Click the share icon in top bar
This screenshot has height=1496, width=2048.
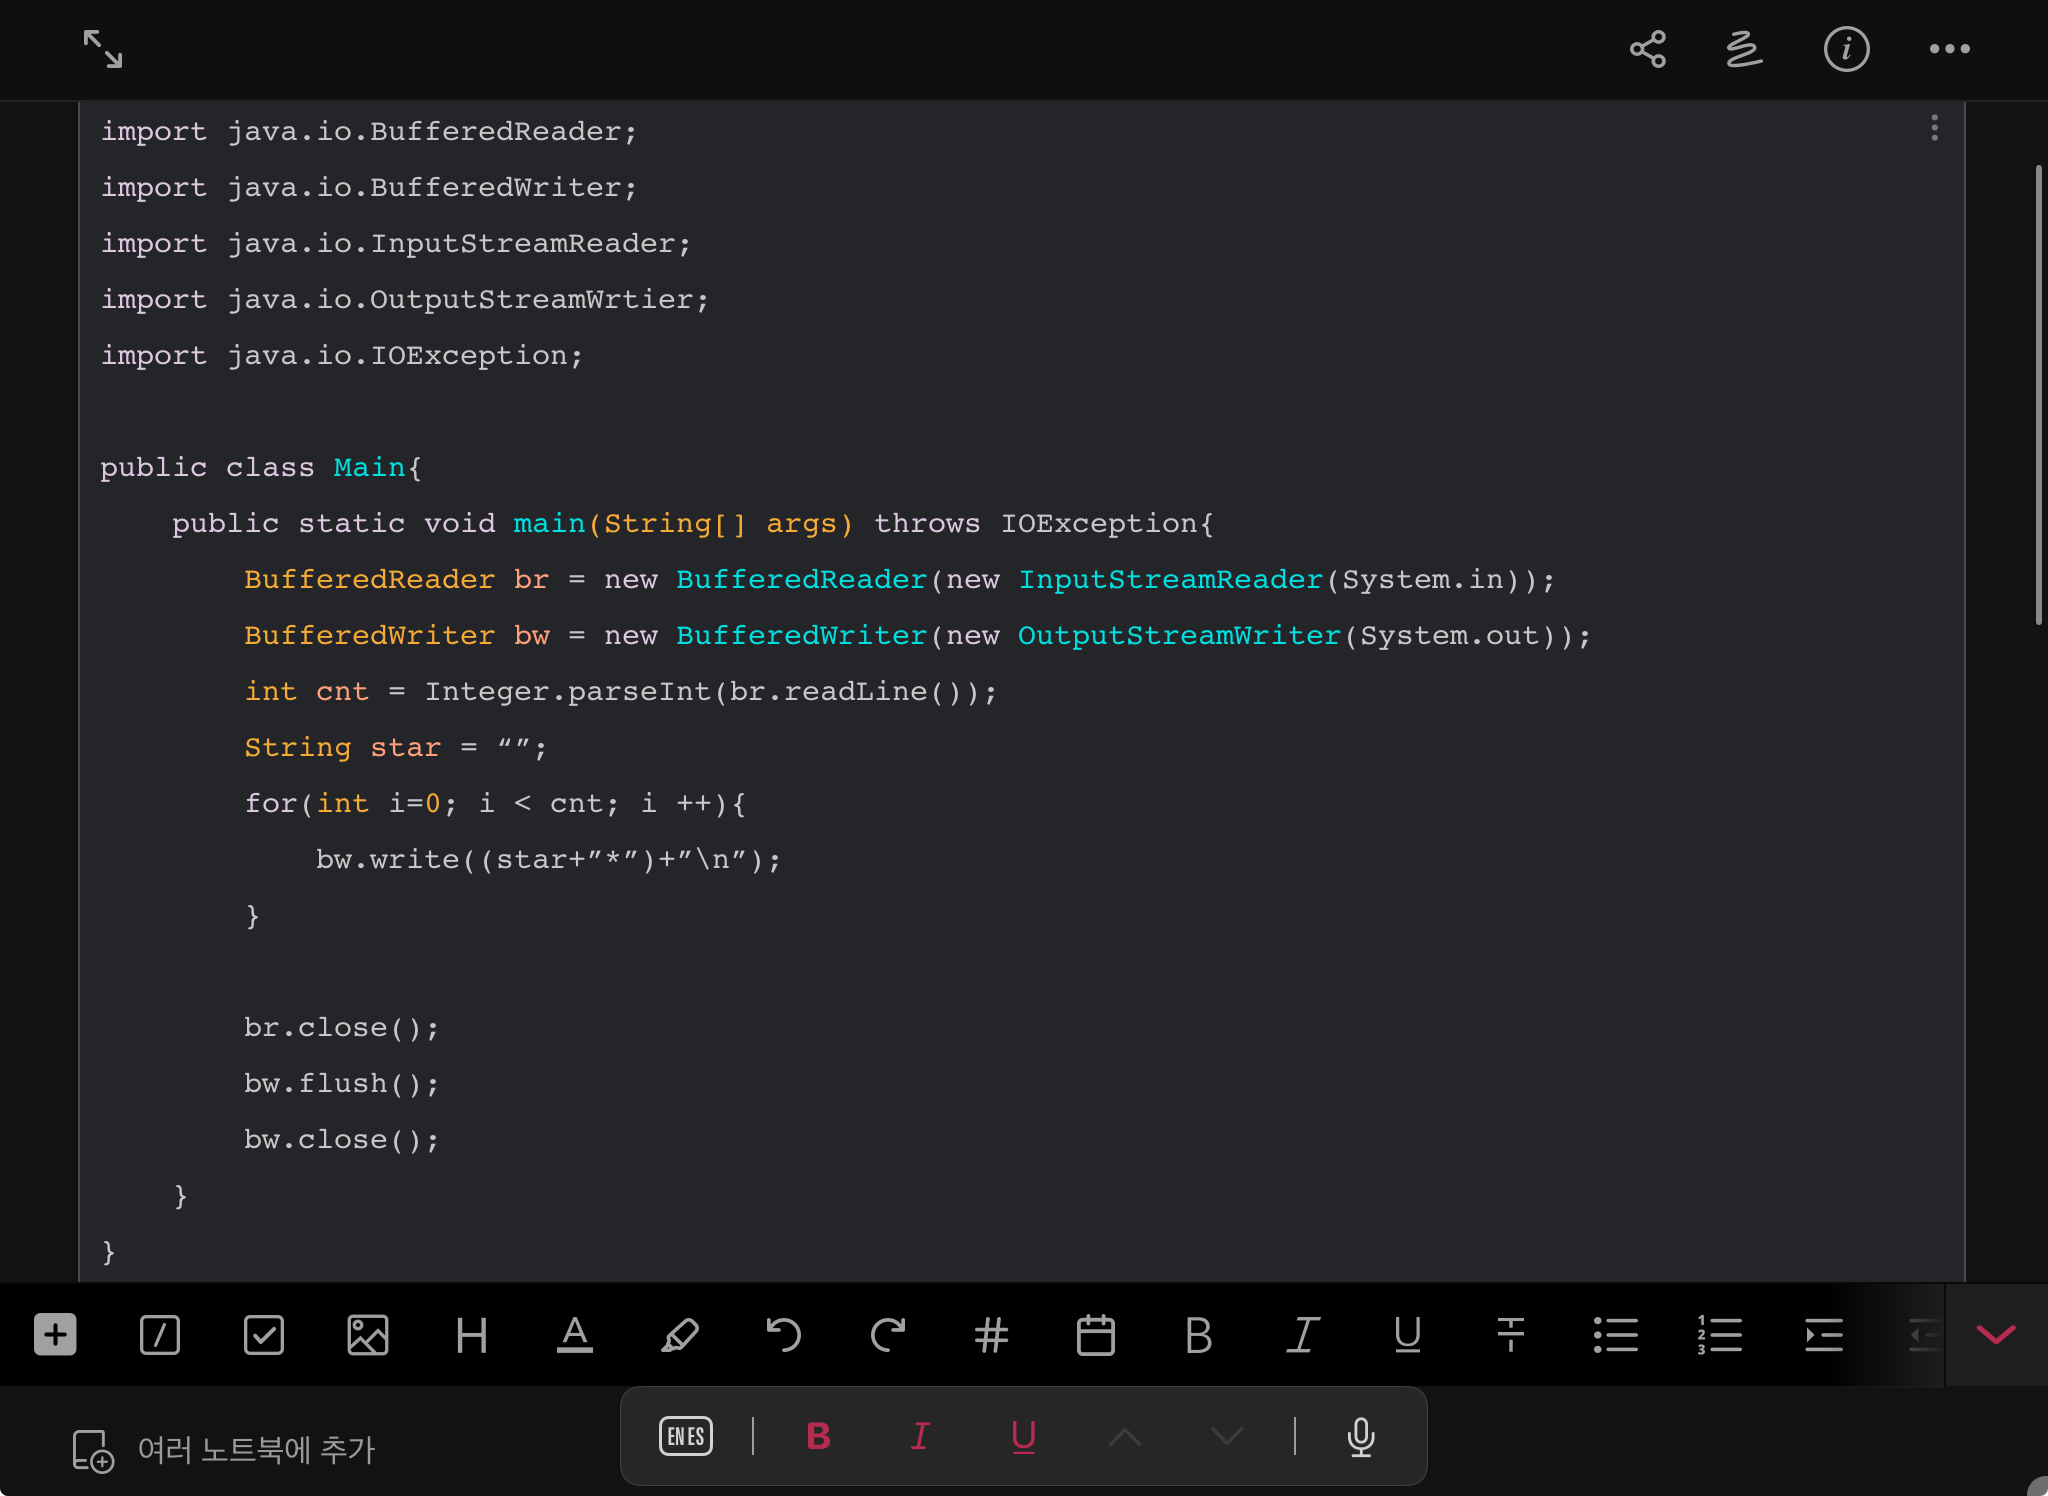[1647, 49]
